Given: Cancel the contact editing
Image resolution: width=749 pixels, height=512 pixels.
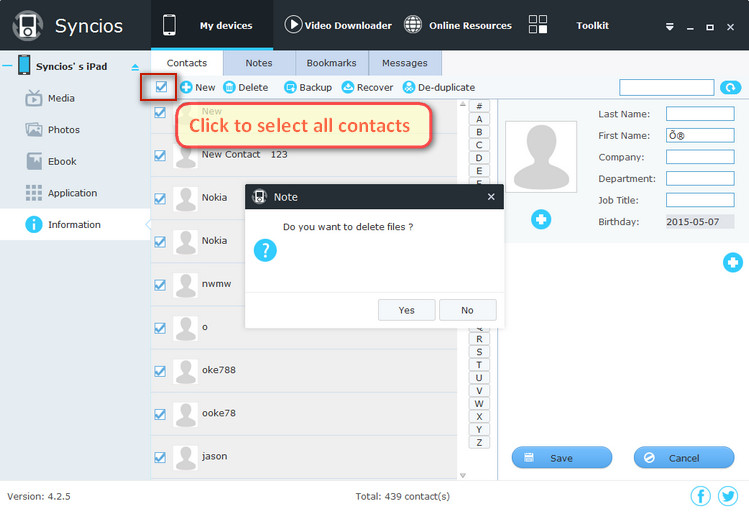Looking at the screenshot, I should coord(684,458).
